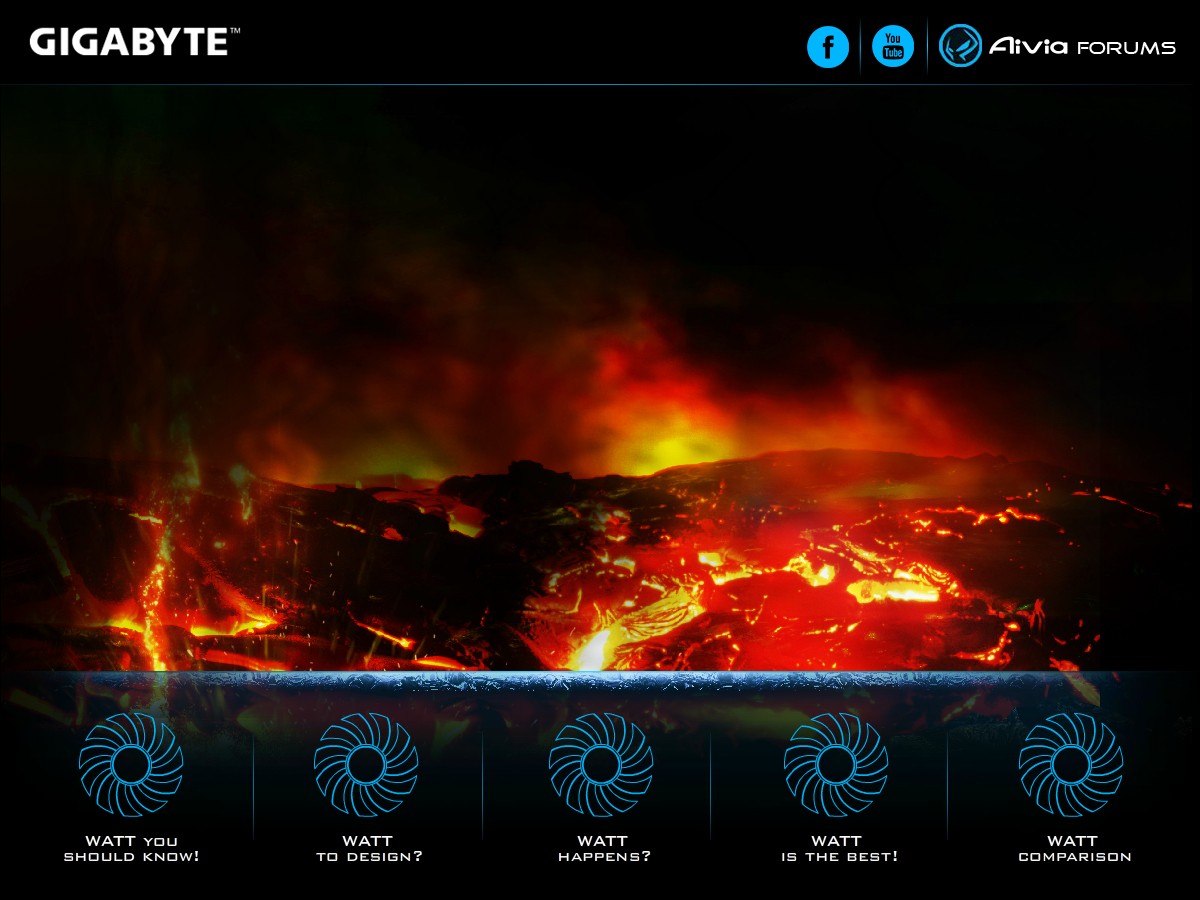Image resolution: width=1200 pixels, height=900 pixels.
Task: Open the Facebook icon link
Action: click(x=828, y=47)
